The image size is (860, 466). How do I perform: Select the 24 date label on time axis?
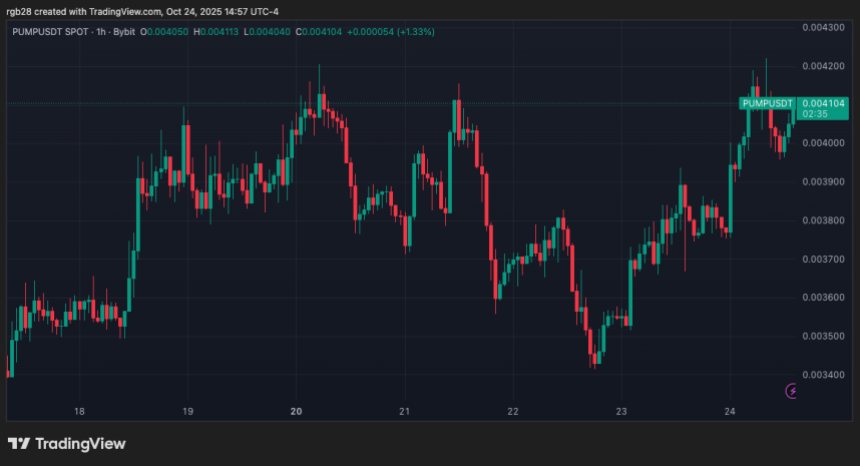[x=729, y=411]
